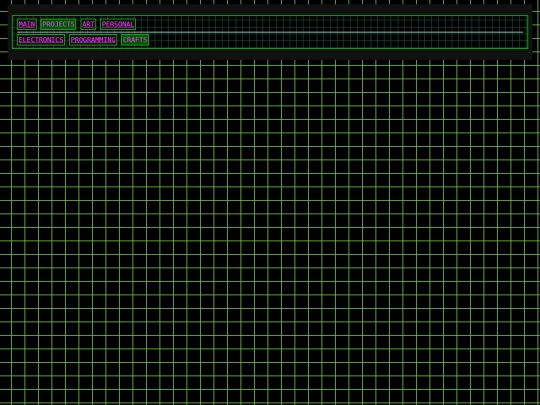This screenshot has height=405, width=540.
Task: Open the ELECTRONICS sub-category link
Action: pos(41,40)
